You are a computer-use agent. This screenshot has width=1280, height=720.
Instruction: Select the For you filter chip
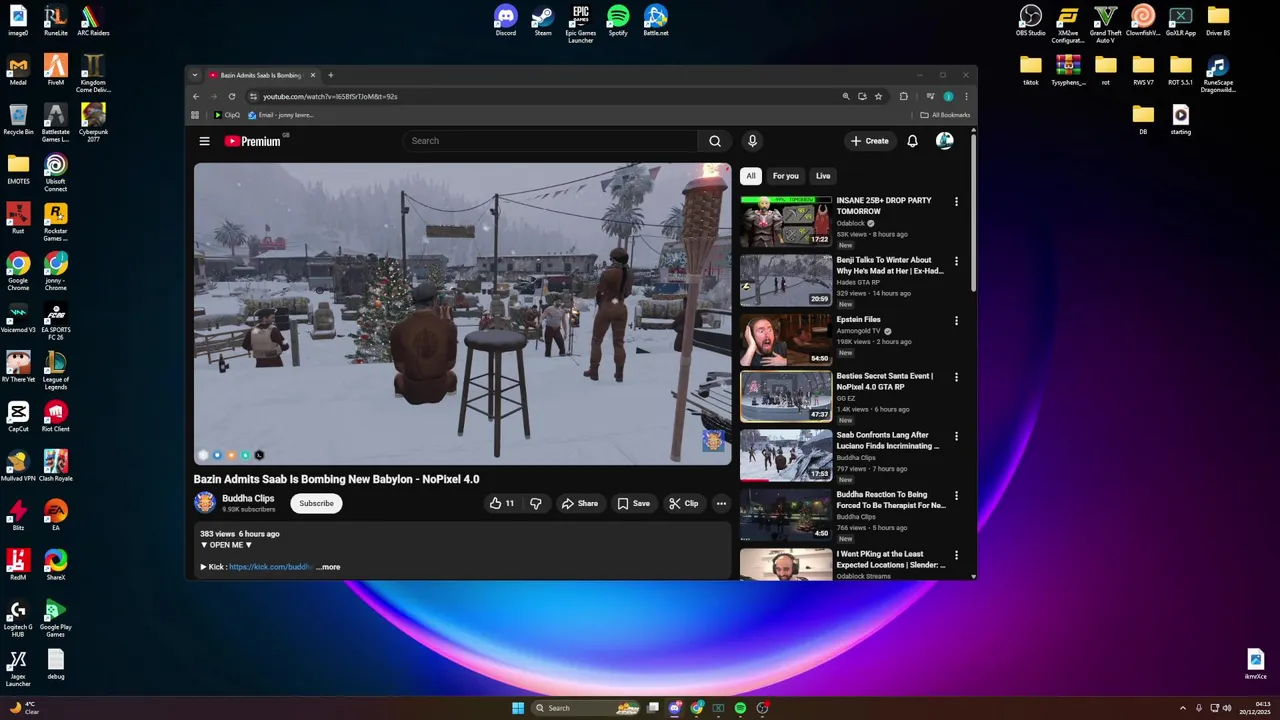pyautogui.click(x=786, y=176)
